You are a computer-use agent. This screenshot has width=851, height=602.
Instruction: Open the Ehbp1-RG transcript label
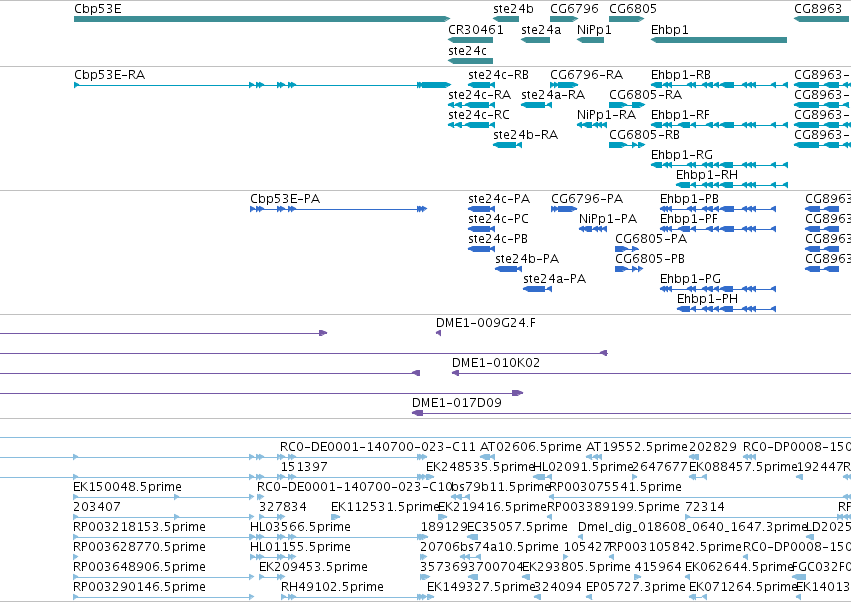click(682, 155)
